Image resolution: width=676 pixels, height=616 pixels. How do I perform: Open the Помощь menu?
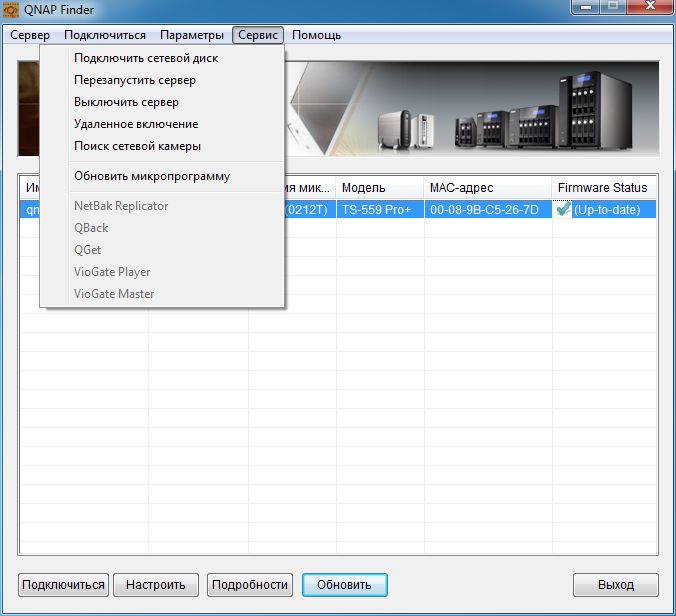pos(316,35)
